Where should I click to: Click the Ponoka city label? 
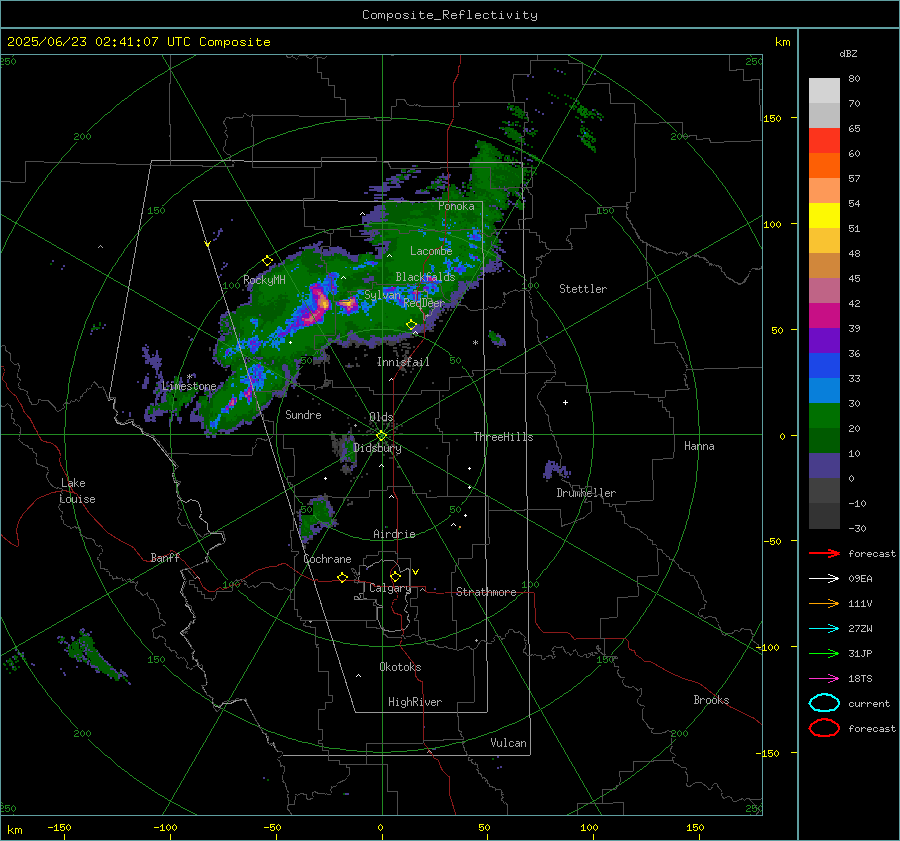tap(456, 206)
